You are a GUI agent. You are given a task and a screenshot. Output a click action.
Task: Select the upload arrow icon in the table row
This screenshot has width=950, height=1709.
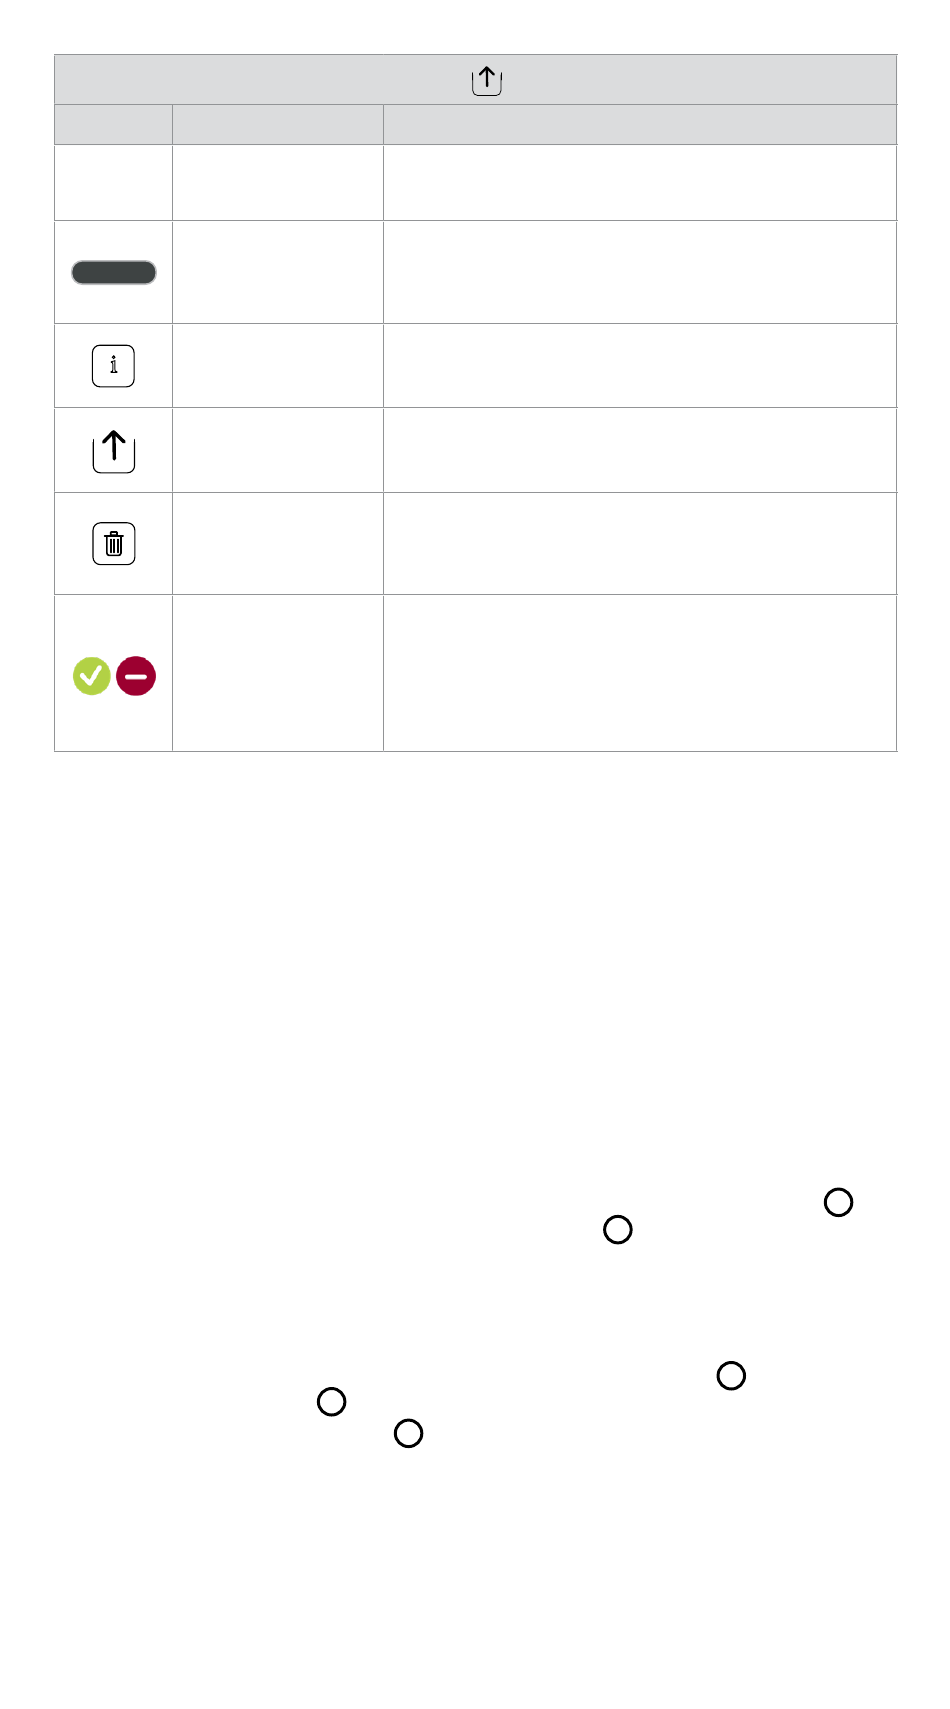[x=114, y=451]
